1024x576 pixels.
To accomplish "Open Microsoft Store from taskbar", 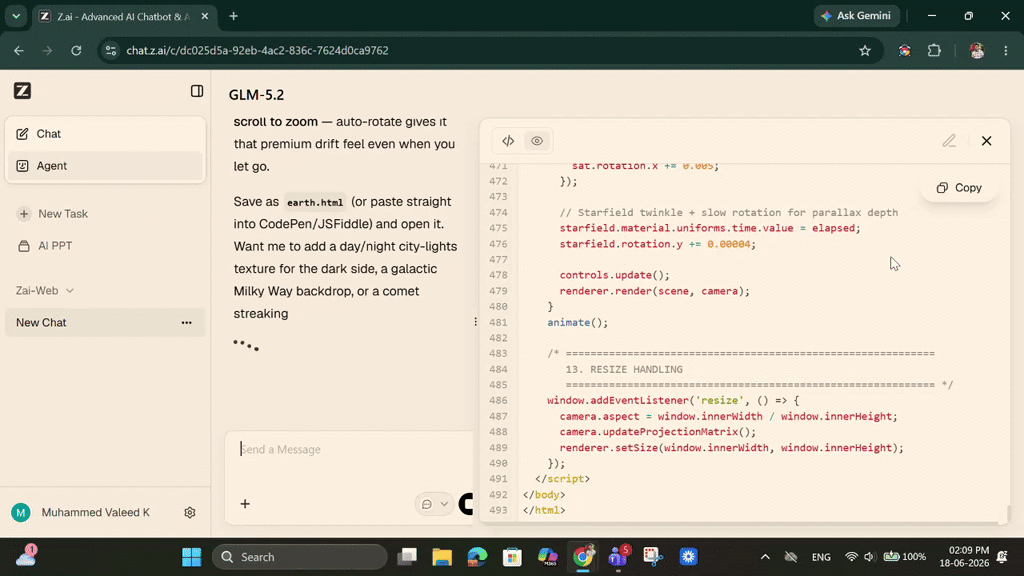I will (512, 557).
